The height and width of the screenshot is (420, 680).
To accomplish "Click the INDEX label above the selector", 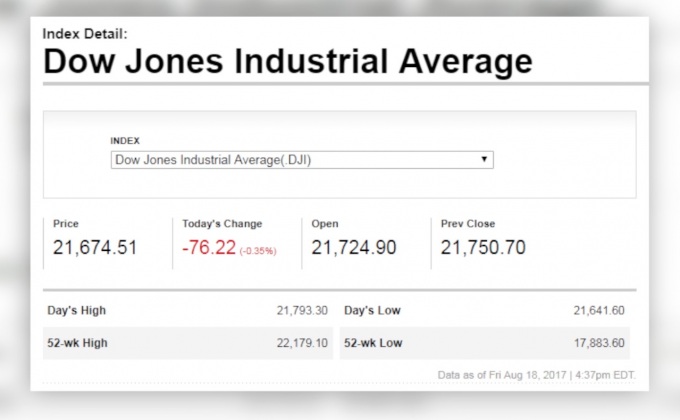I will tap(125, 141).
